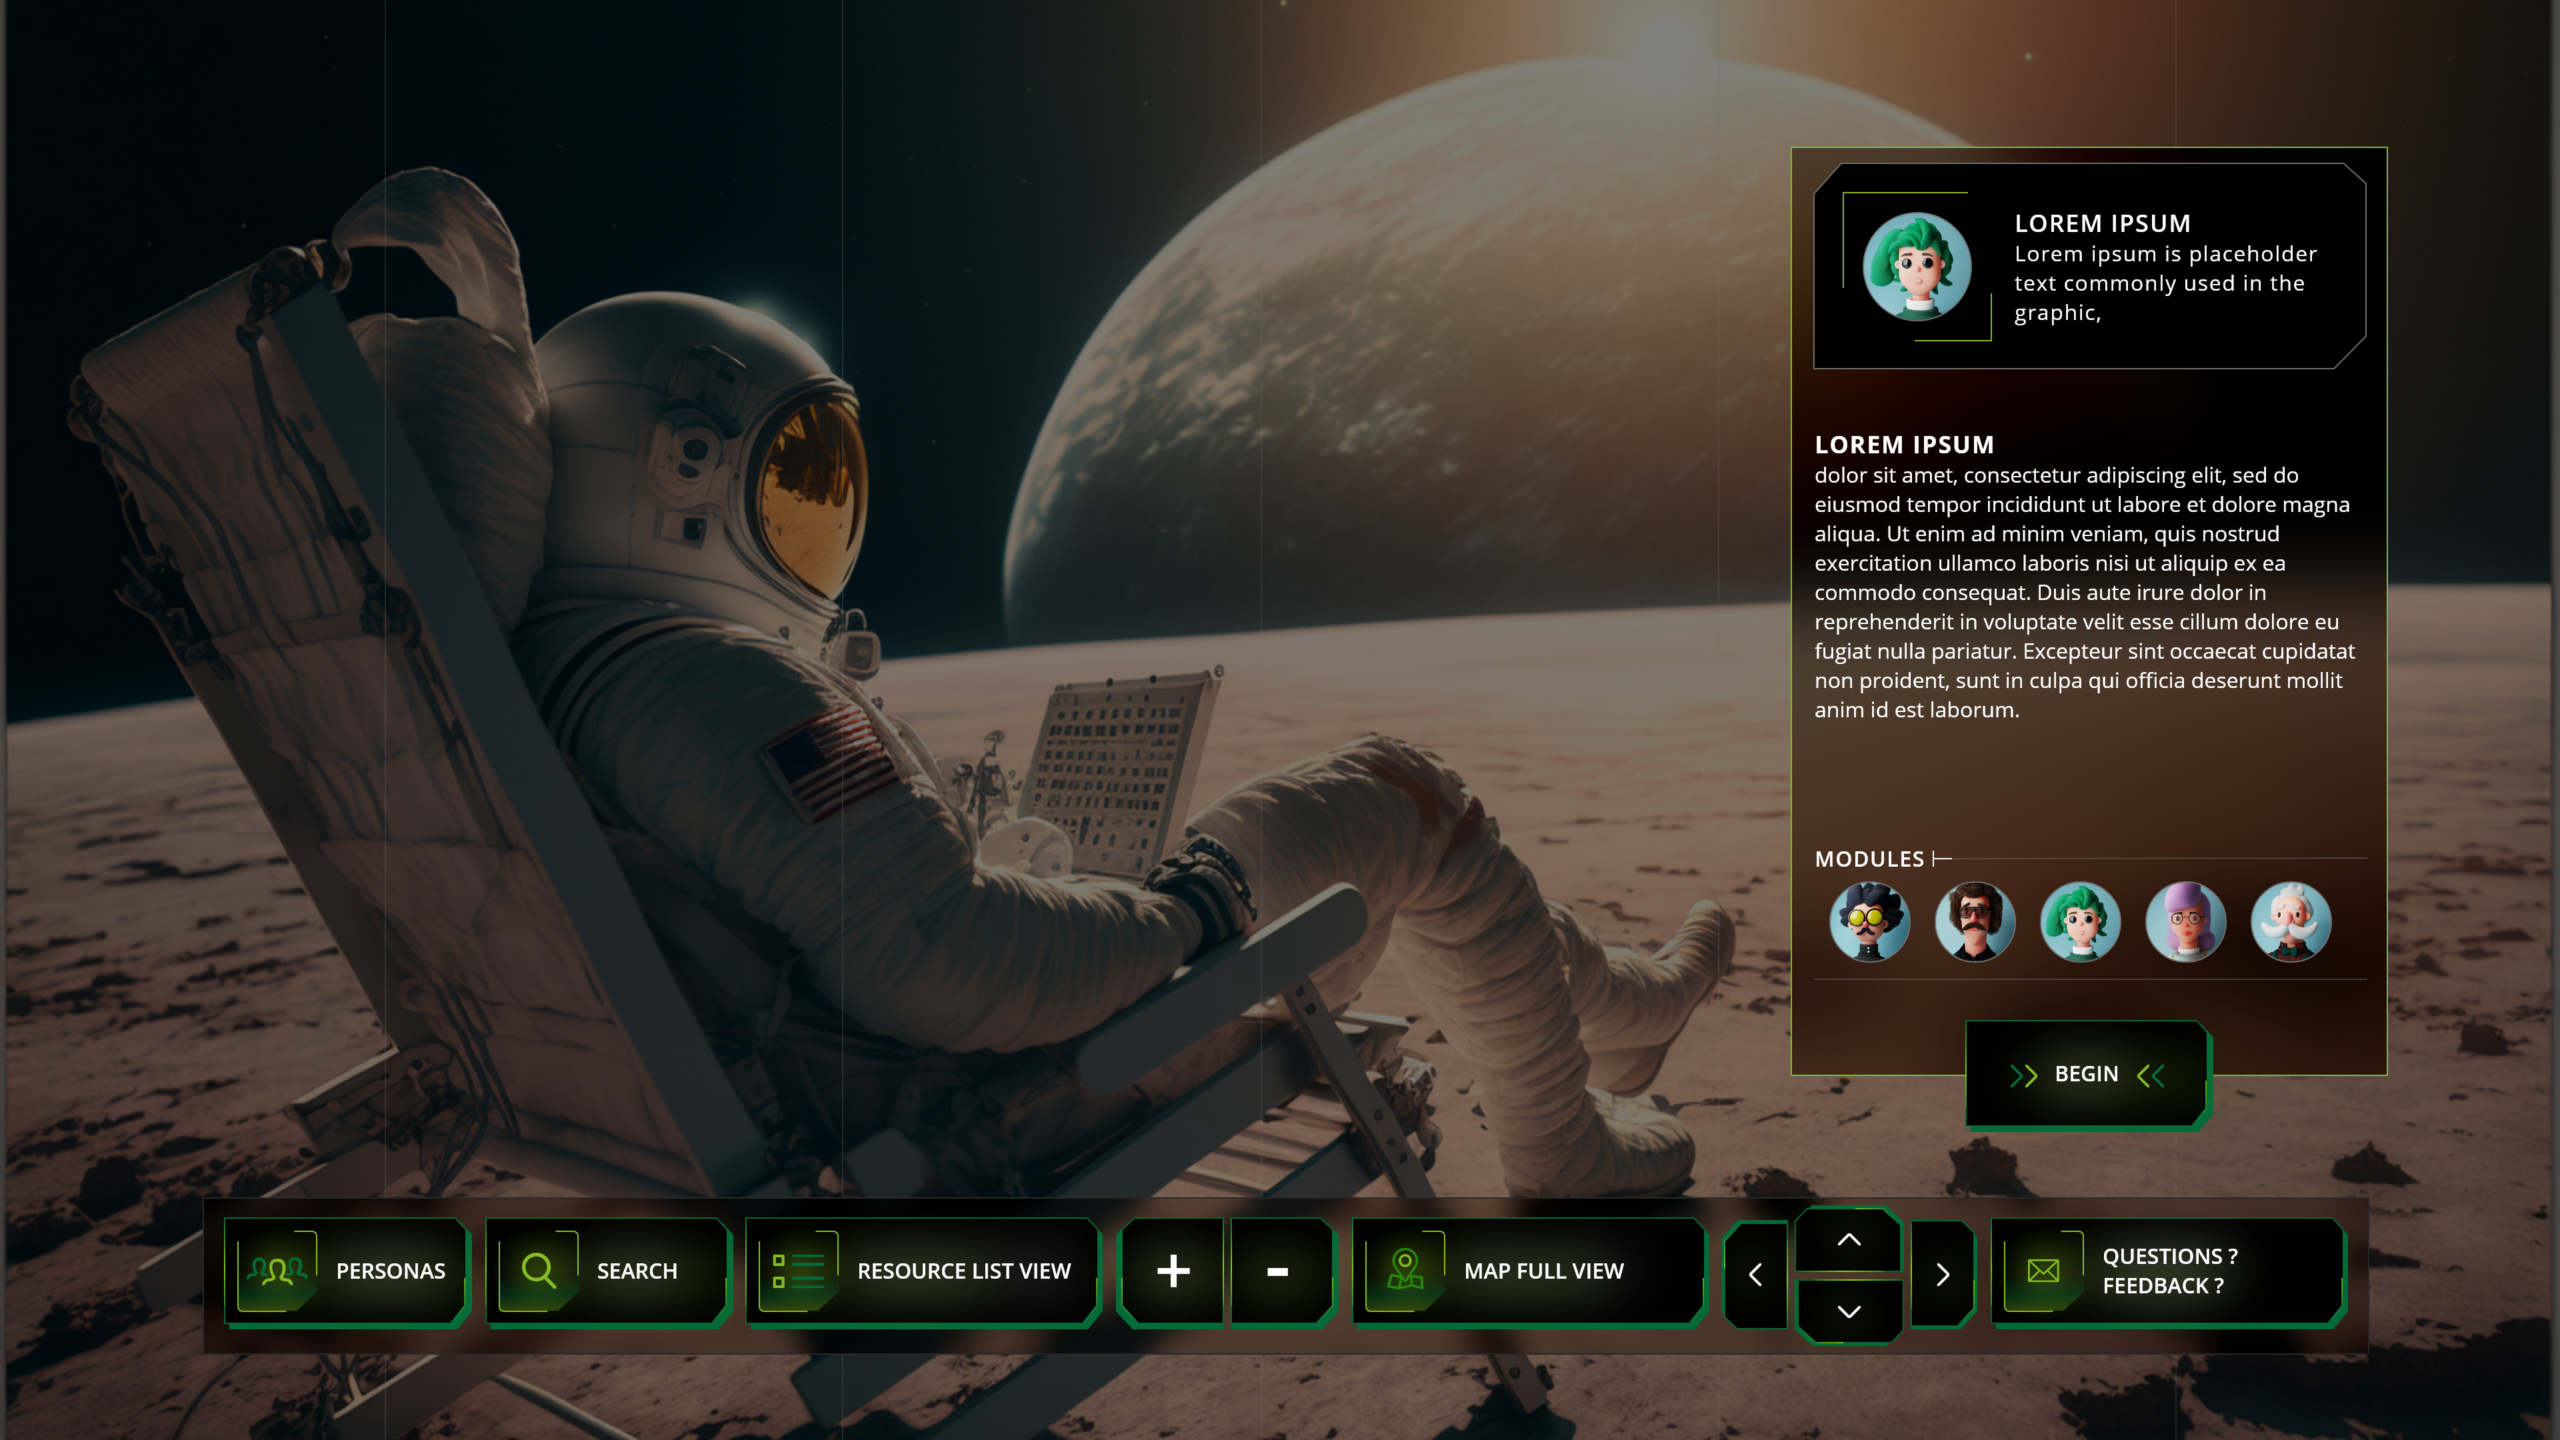2560x1440 pixels.
Task: Pan map down with down chevron
Action: [x=1849, y=1311]
